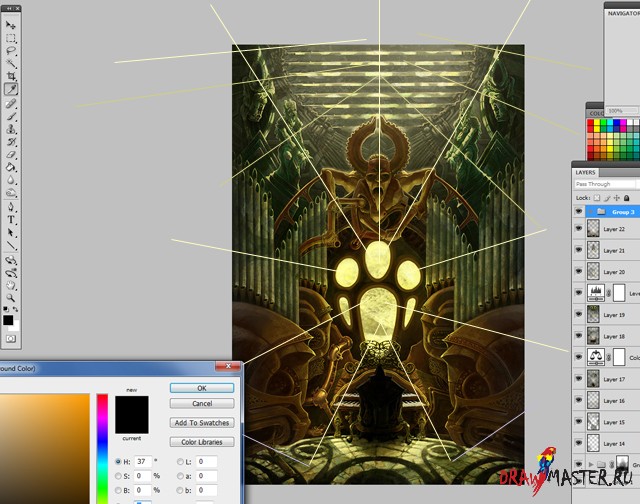Click Cancel in the Color Picker

[x=202, y=403]
